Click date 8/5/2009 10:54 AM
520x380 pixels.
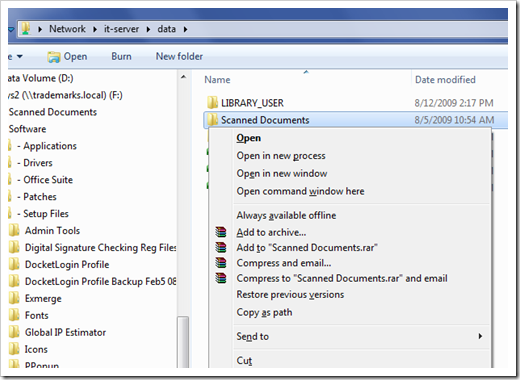coord(454,120)
